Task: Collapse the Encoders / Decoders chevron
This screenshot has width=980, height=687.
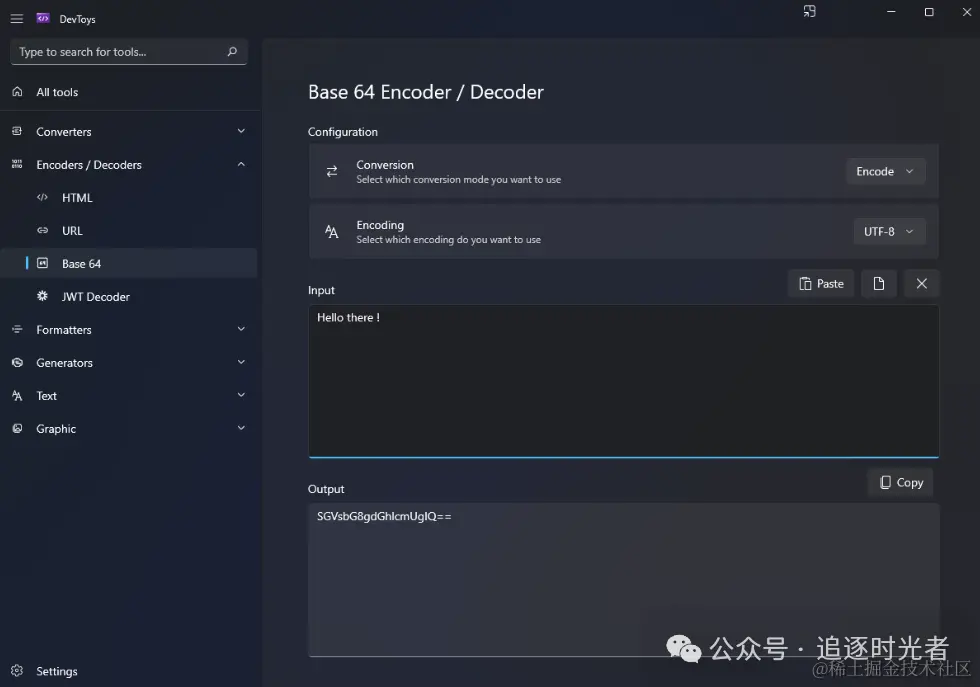Action: (241, 164)
